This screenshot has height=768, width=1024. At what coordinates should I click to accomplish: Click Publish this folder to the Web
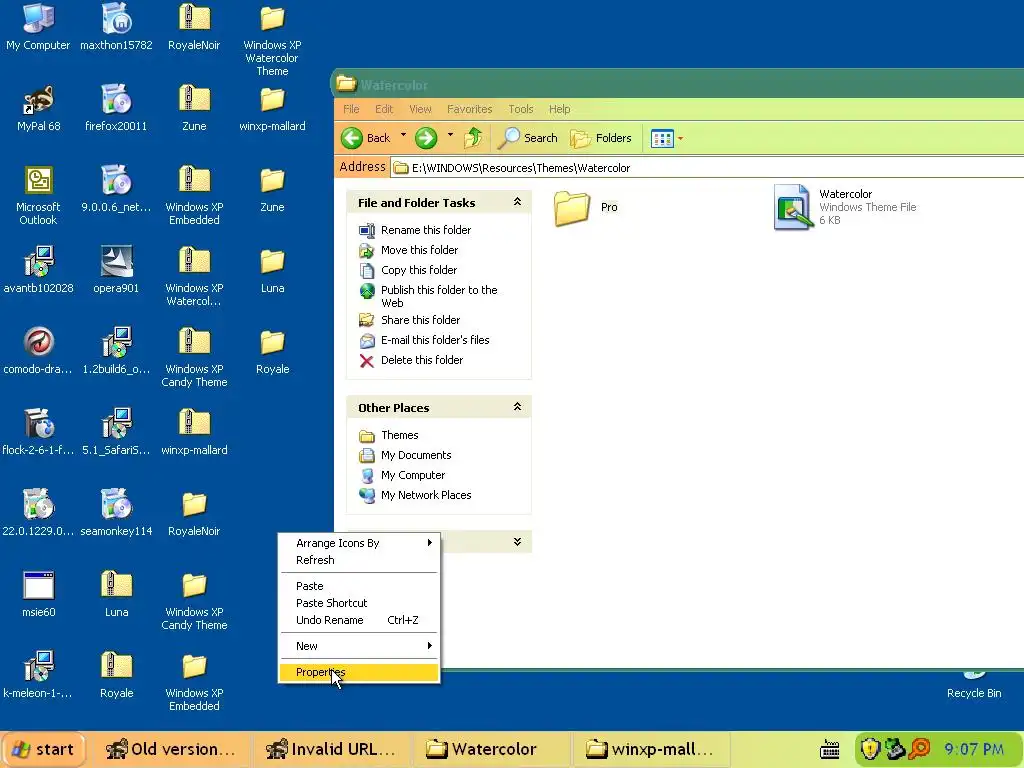tap(439, 296)
